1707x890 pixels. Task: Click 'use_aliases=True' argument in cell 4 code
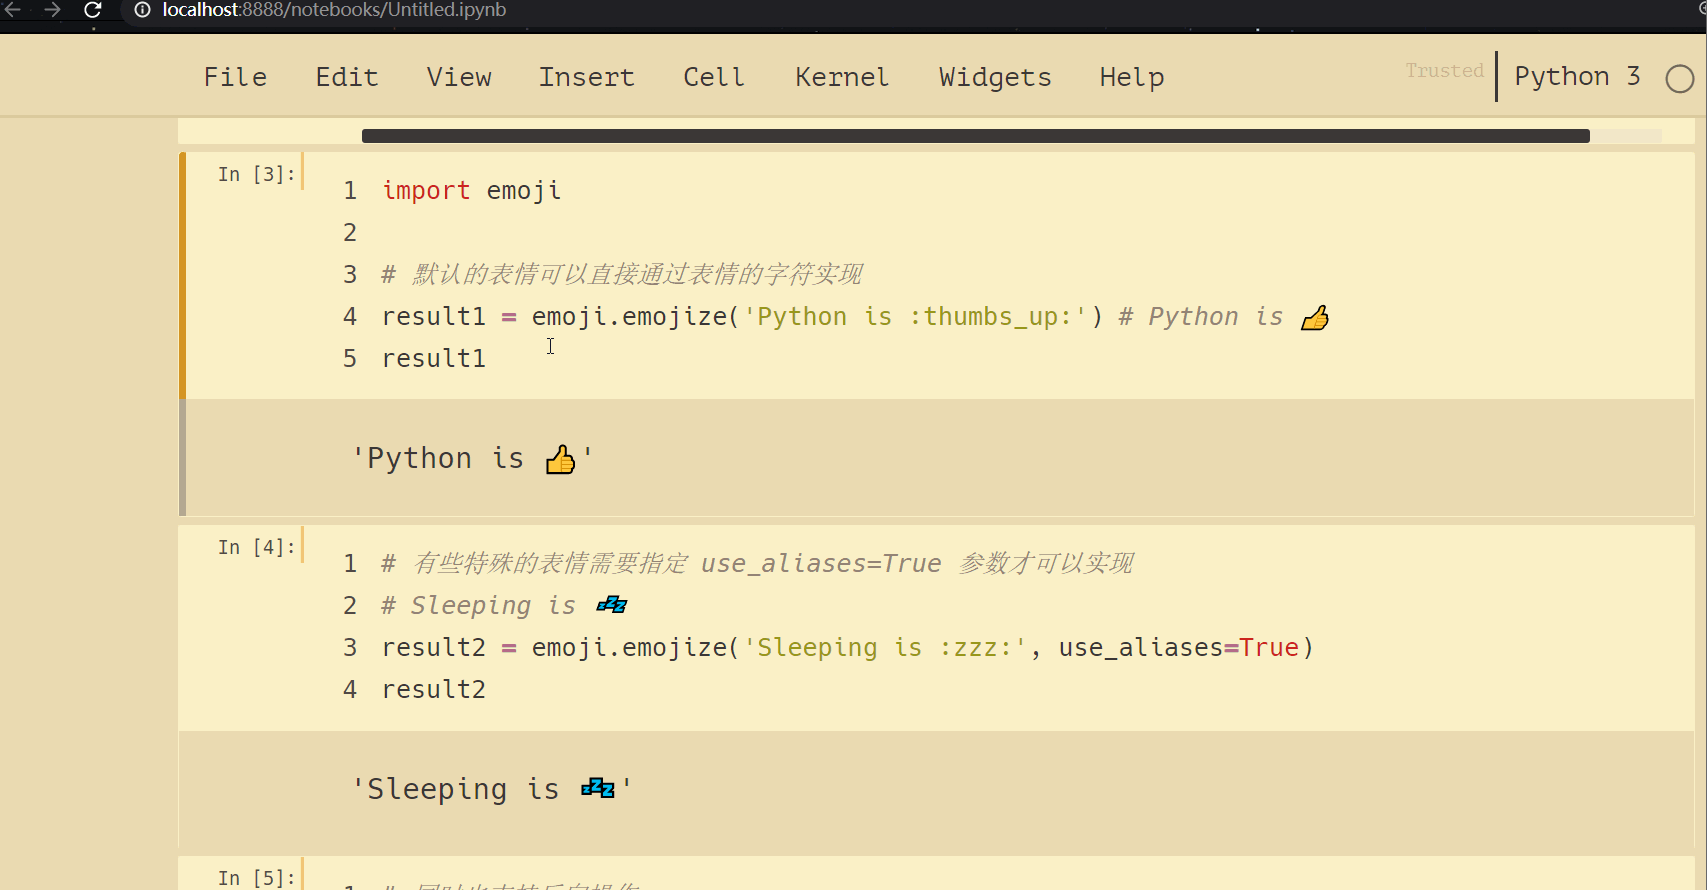(x=1179, y=648)
